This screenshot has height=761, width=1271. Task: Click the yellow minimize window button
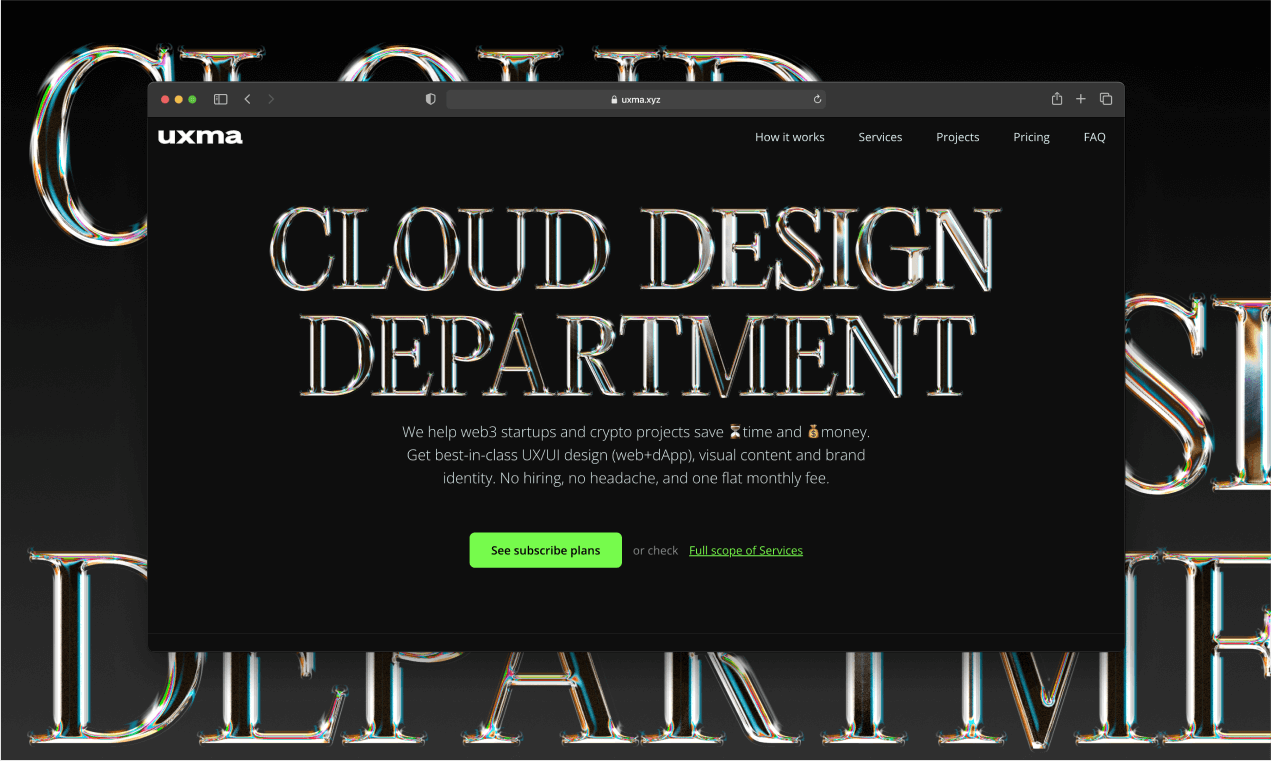[x=179, y=99]
